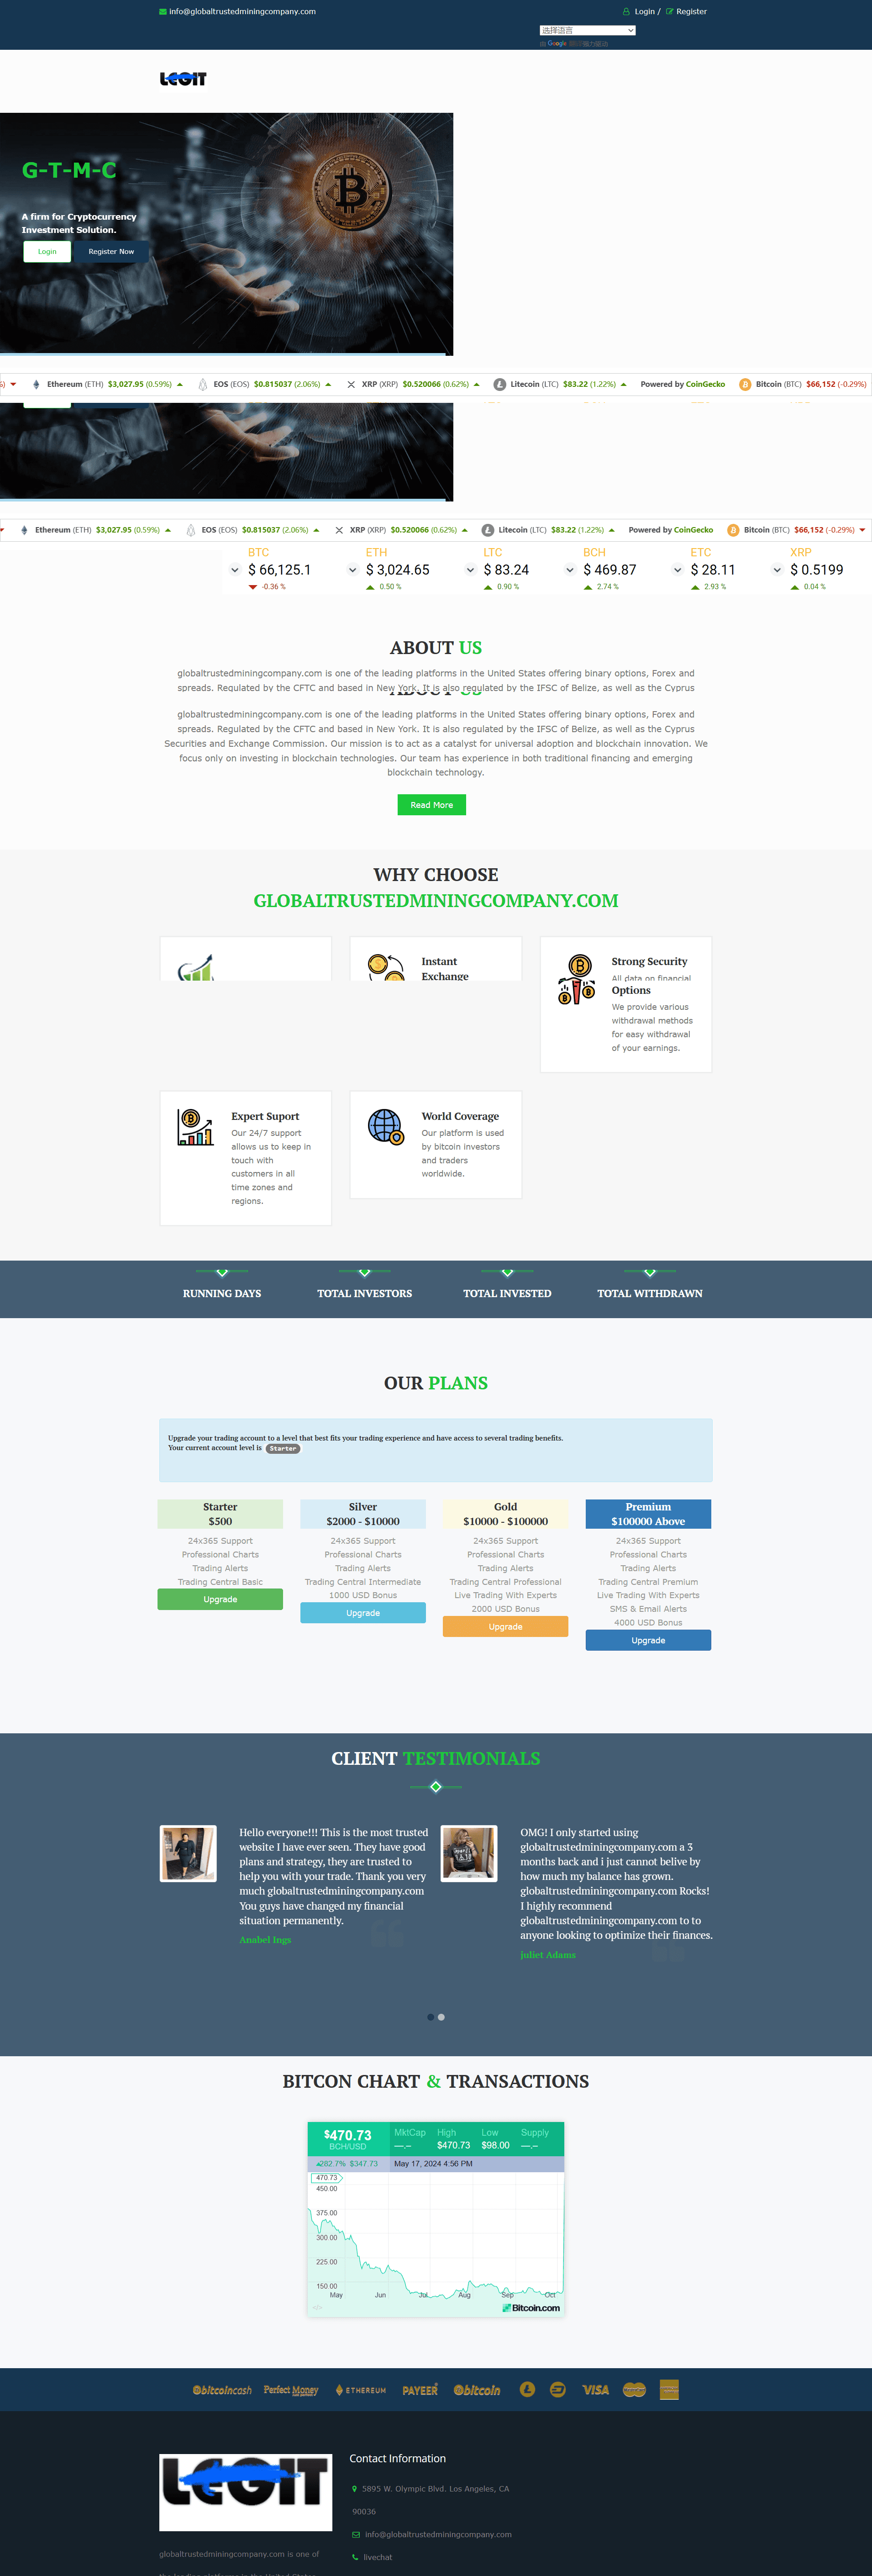Select the first testimonial carousel dot

pyautogui.click(x=431, y=2017)
